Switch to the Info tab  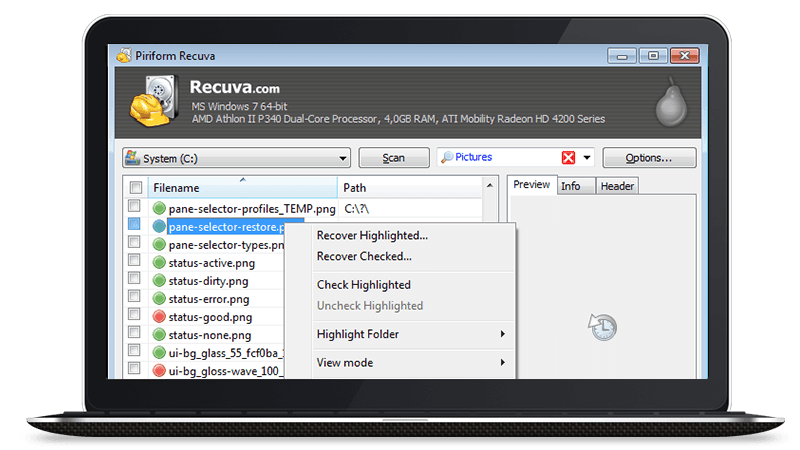[x=571, y=186]
